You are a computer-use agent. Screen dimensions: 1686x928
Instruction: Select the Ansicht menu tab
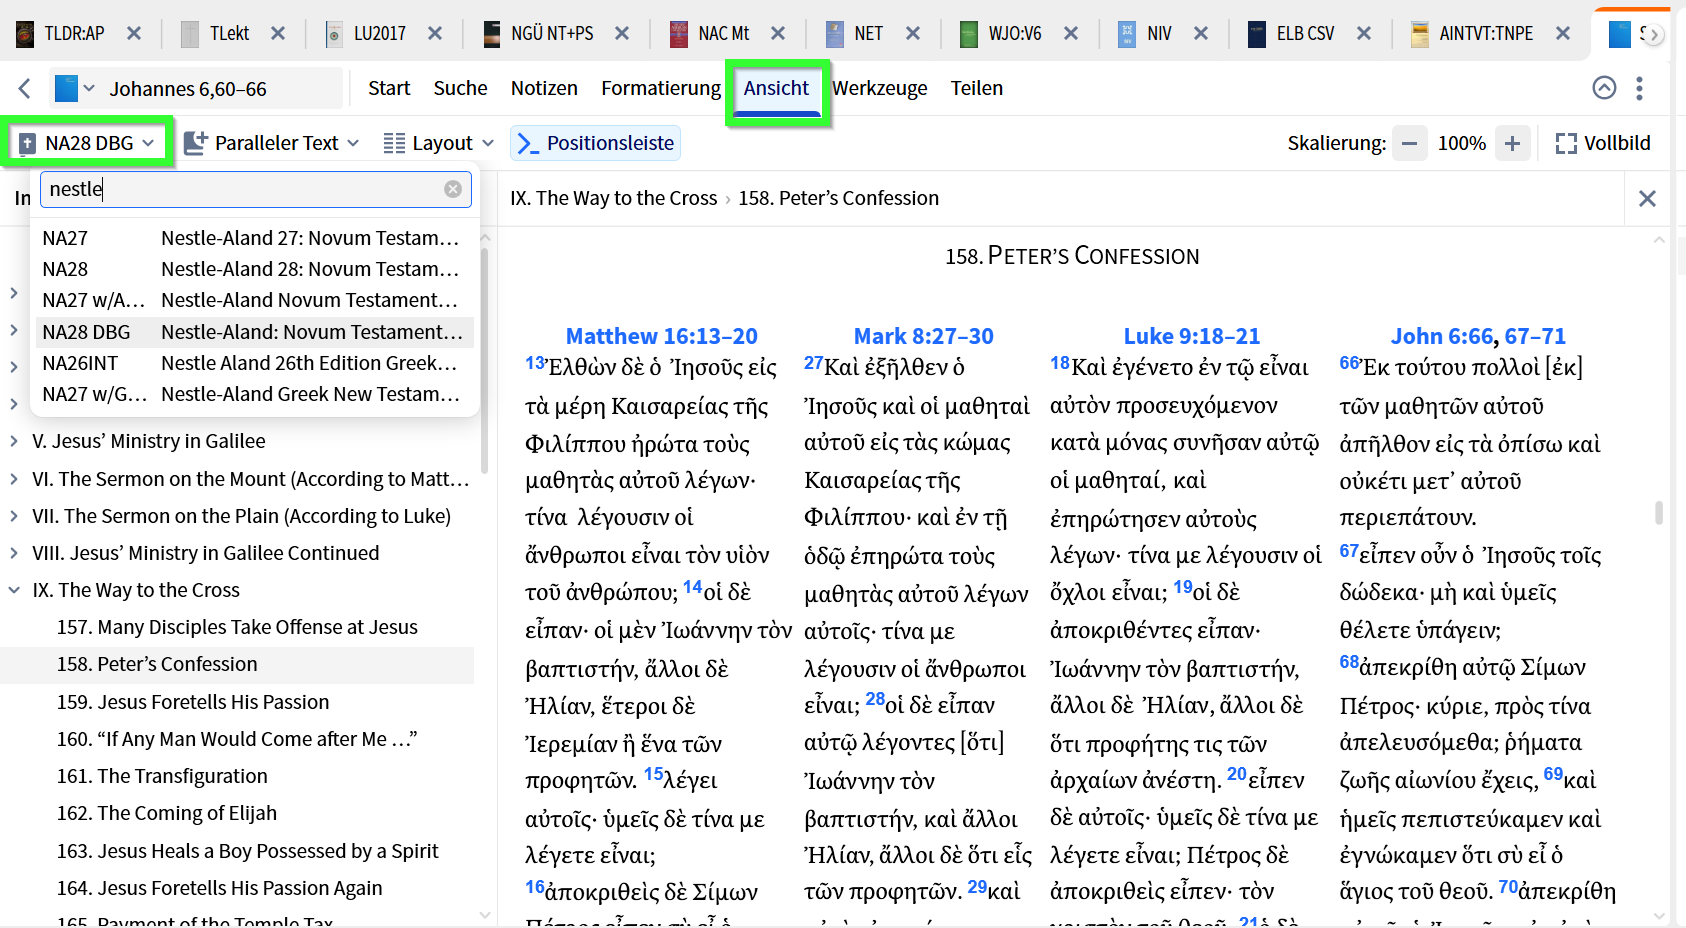(x=776, y=88)
